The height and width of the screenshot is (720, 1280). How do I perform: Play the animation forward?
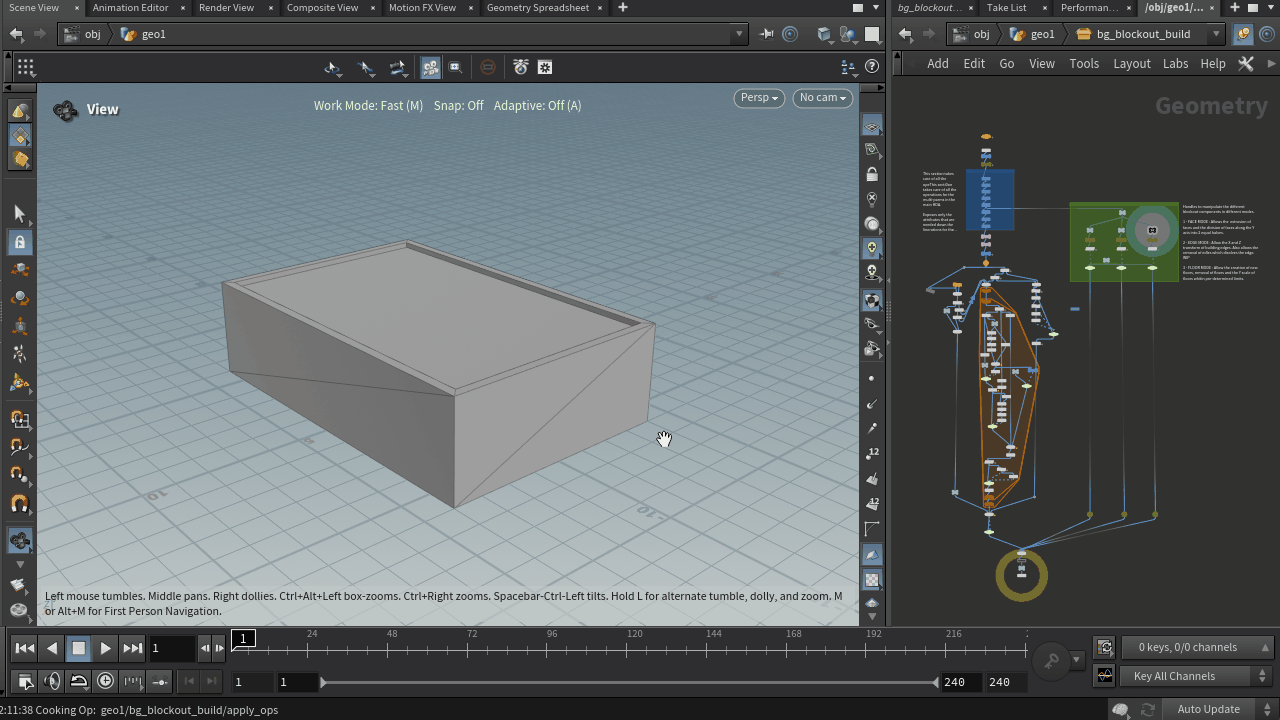point(105,648)
